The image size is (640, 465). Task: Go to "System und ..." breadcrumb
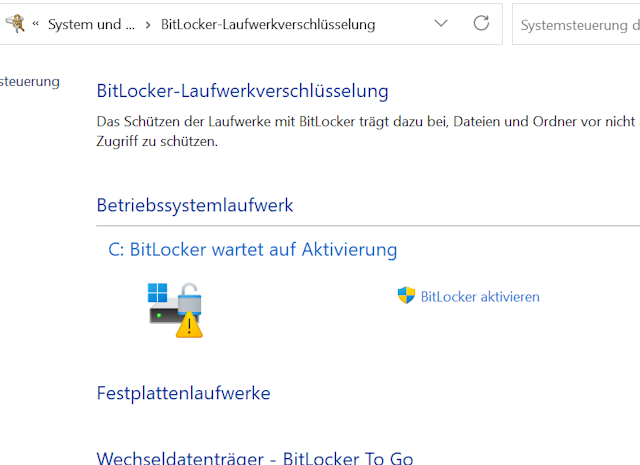click(x=91, y=23)
